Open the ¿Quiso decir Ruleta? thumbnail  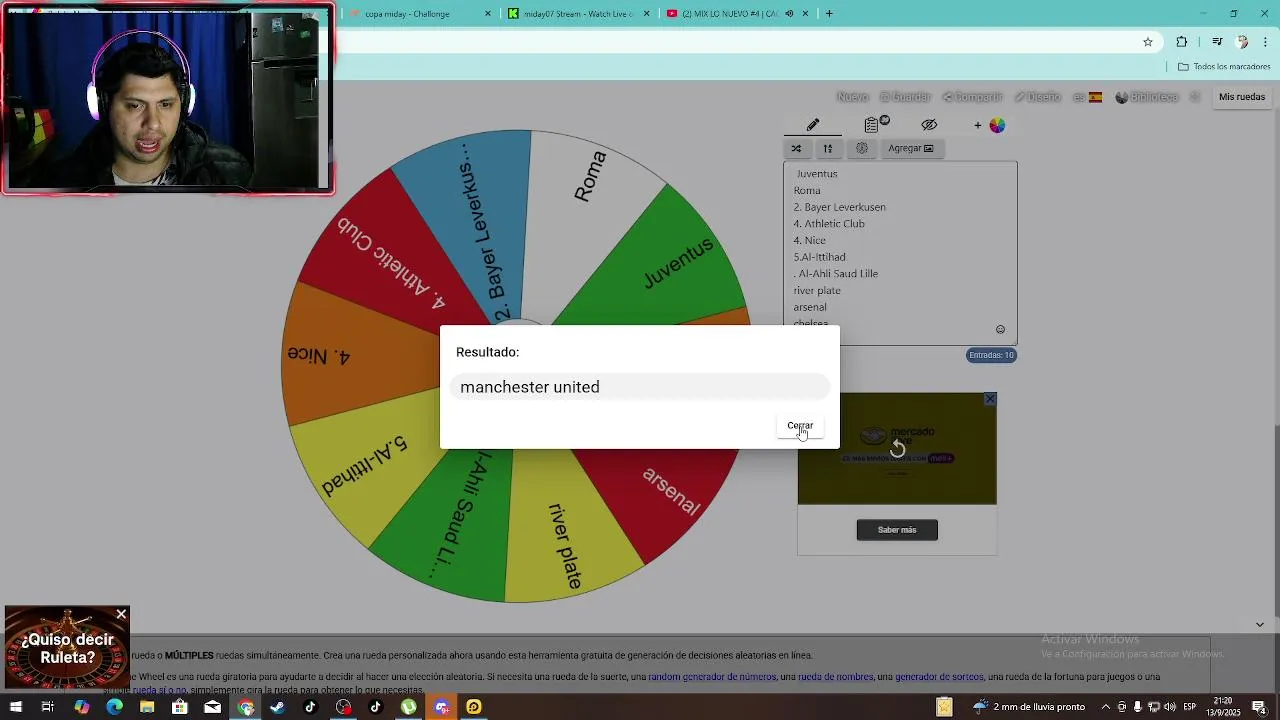pos(66,649)
